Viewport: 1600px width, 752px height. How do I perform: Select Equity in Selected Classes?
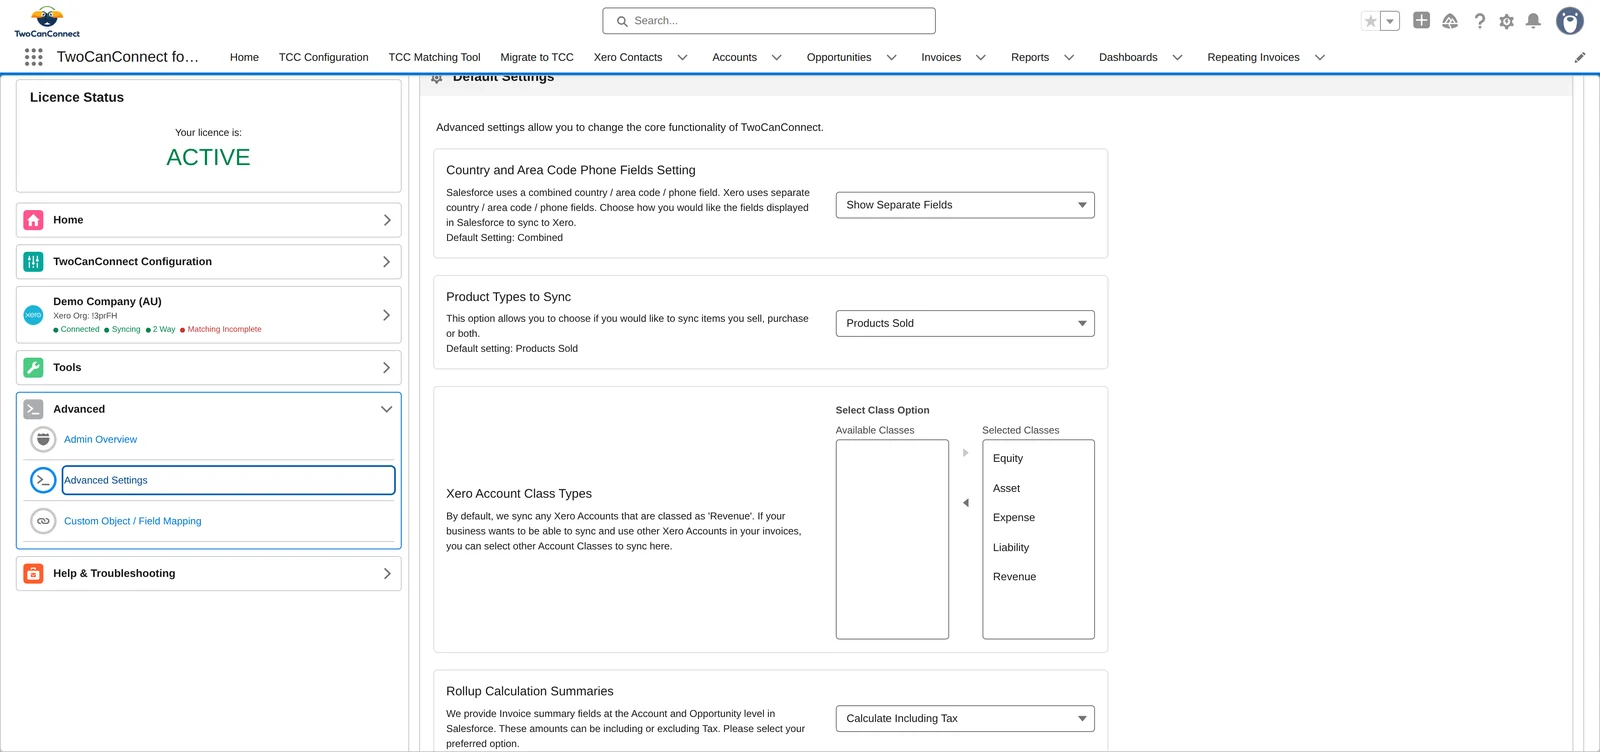click(1008, 459)
